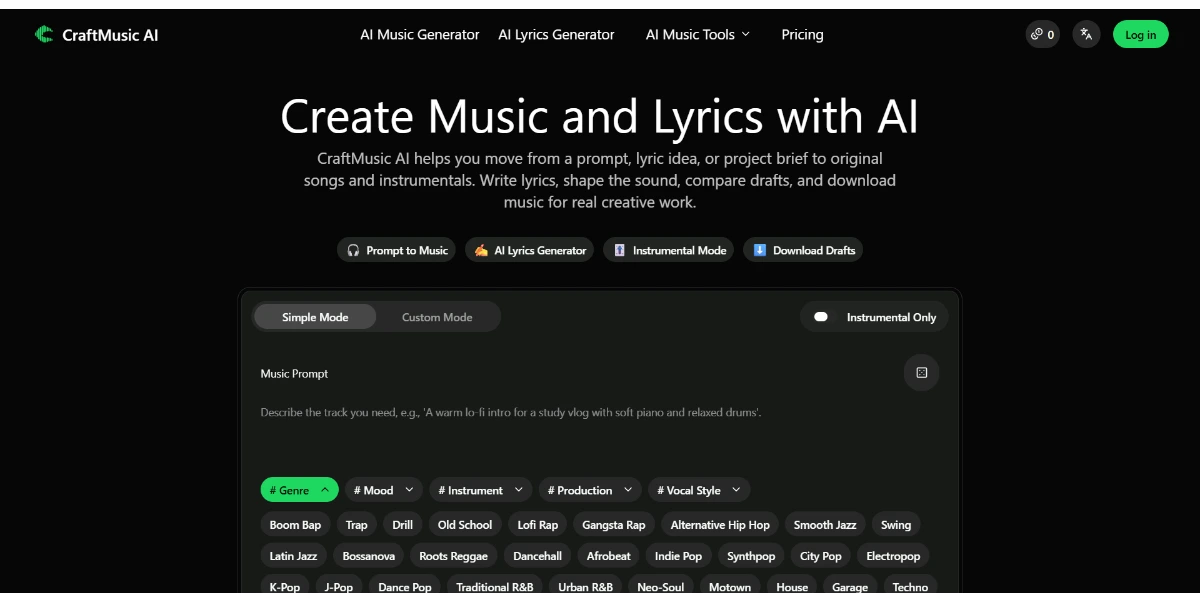Open the AI Music Tools dropdown menu
The height and width of the screenshot is (602, 1200).
click(x=697, y=34)
